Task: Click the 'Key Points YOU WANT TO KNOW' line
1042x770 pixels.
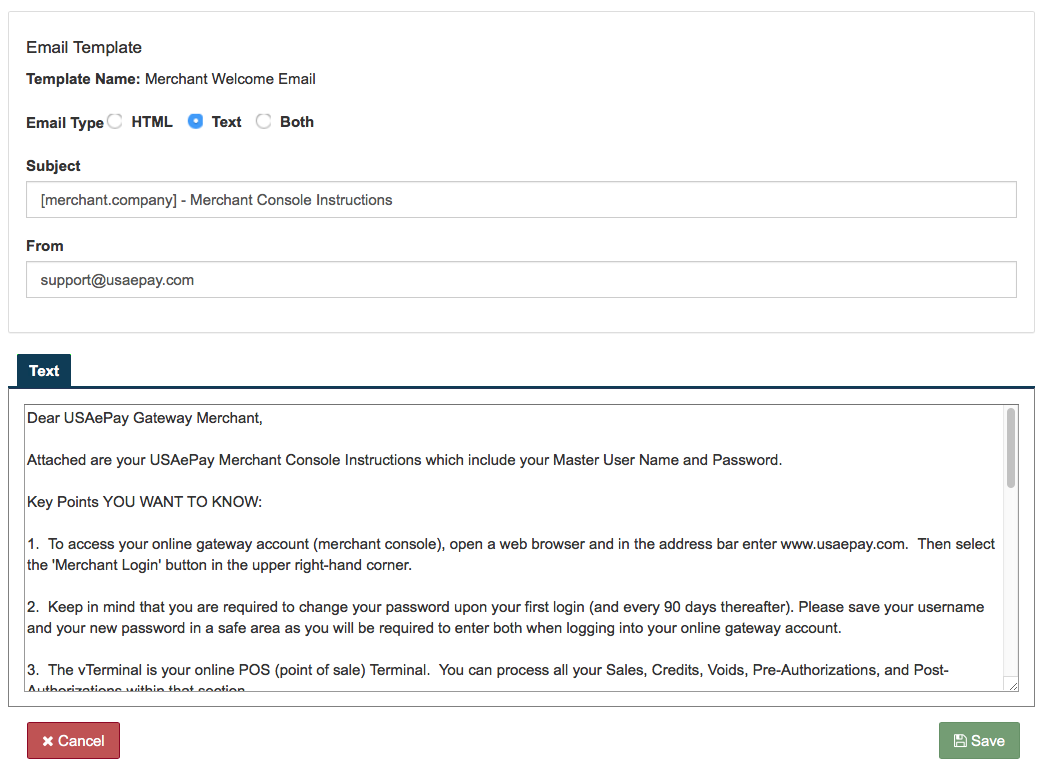Action: (x=144, y=502)
